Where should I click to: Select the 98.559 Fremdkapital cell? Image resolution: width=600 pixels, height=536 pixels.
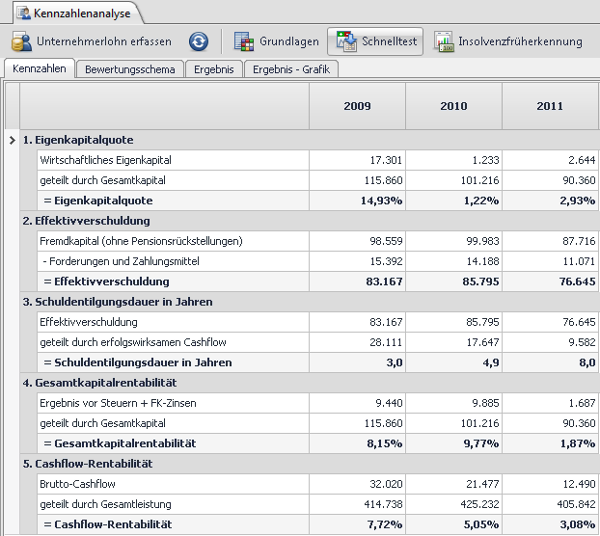tap(357, 241)
